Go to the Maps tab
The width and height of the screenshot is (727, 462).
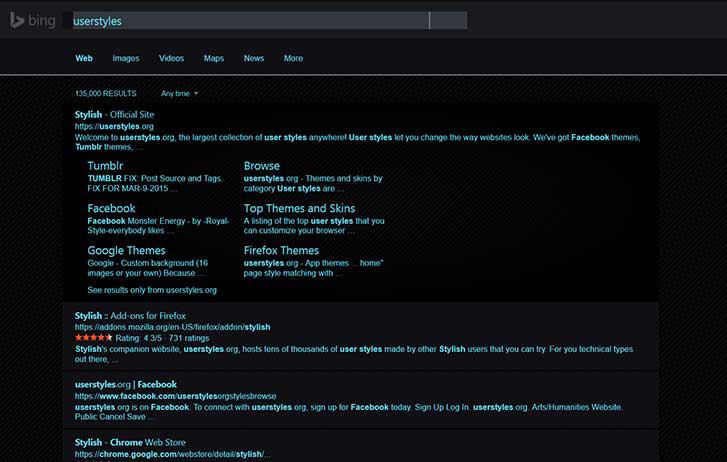tap(214, 58)
